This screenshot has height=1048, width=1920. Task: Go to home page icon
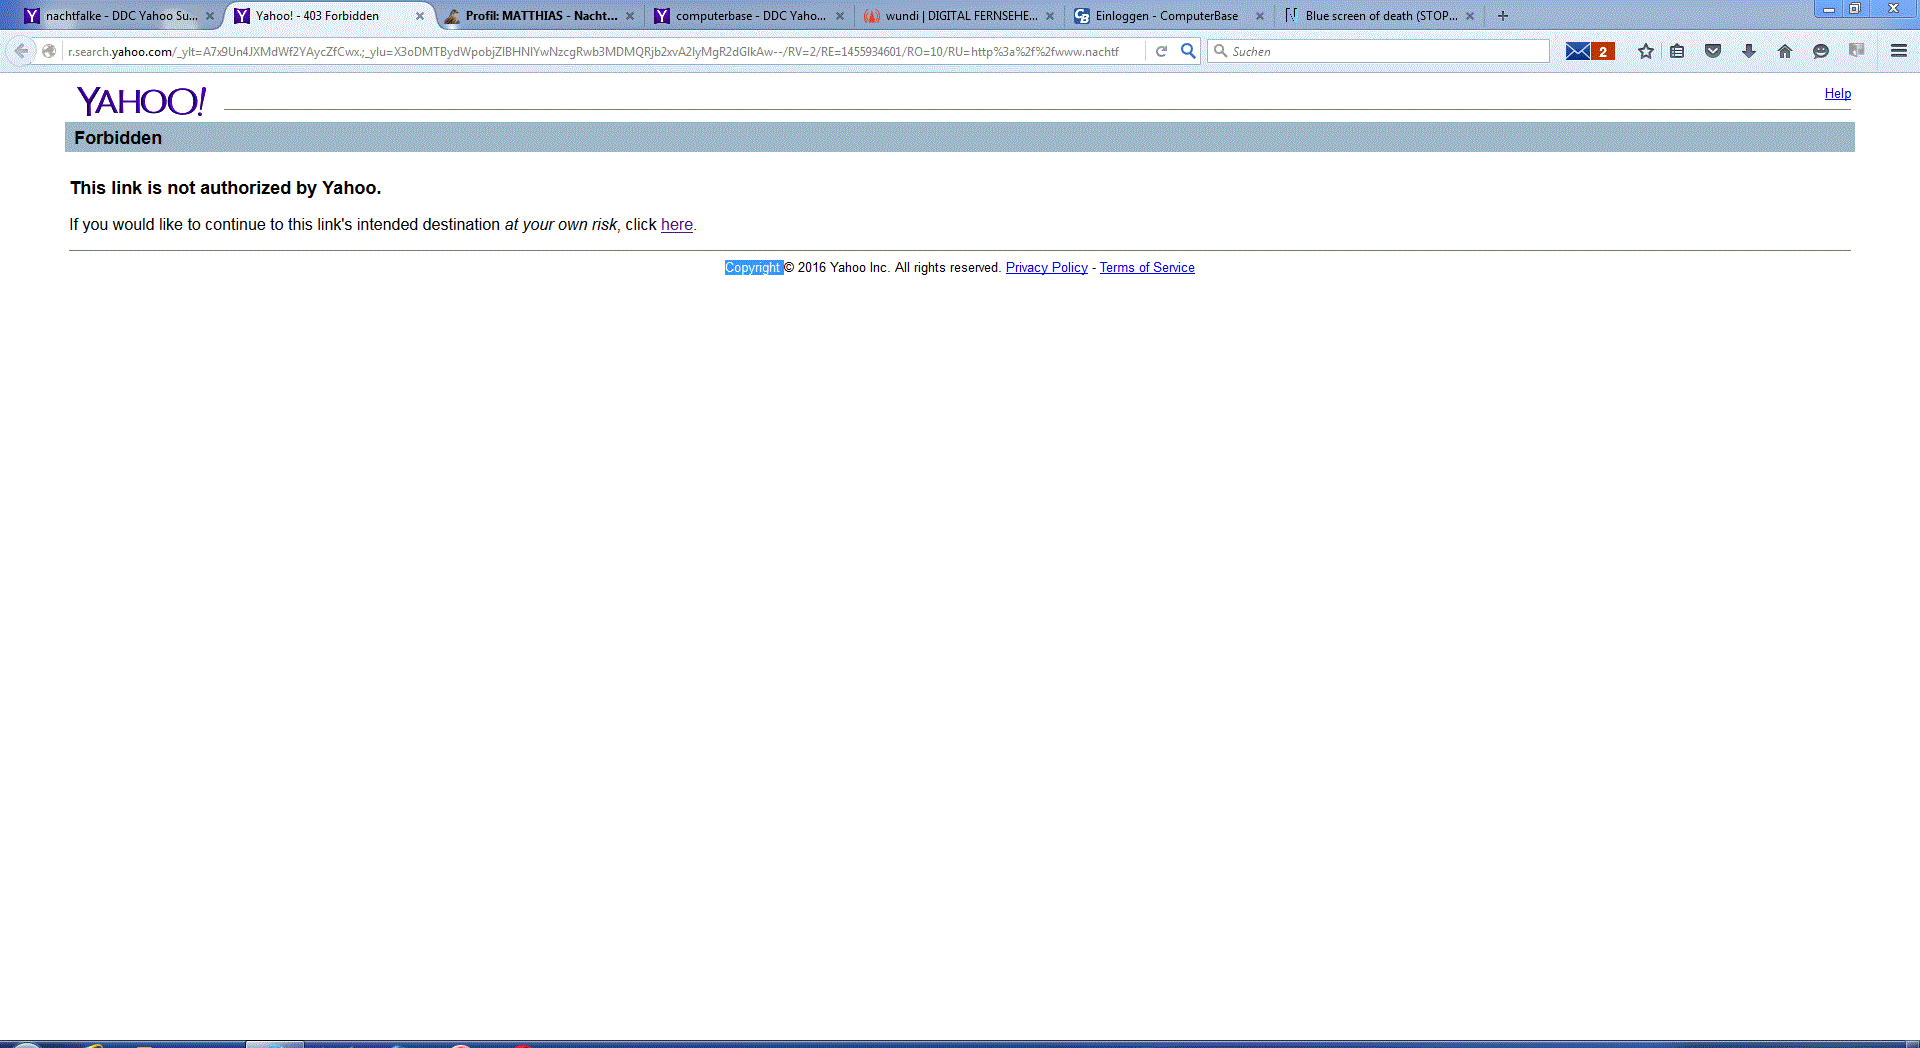(x=1785, y=51)
